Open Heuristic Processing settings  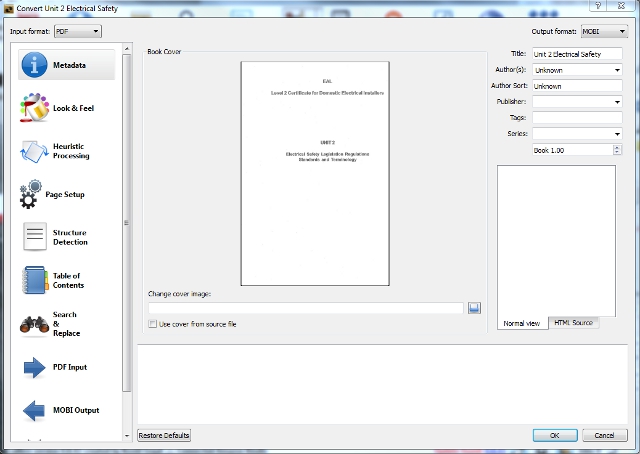pos(35,151)
